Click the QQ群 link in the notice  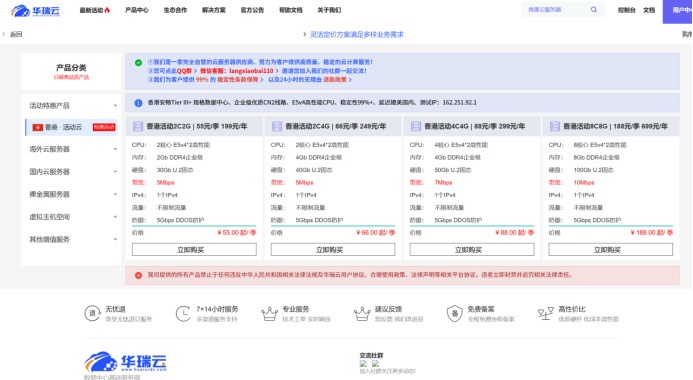pos(184,71)
